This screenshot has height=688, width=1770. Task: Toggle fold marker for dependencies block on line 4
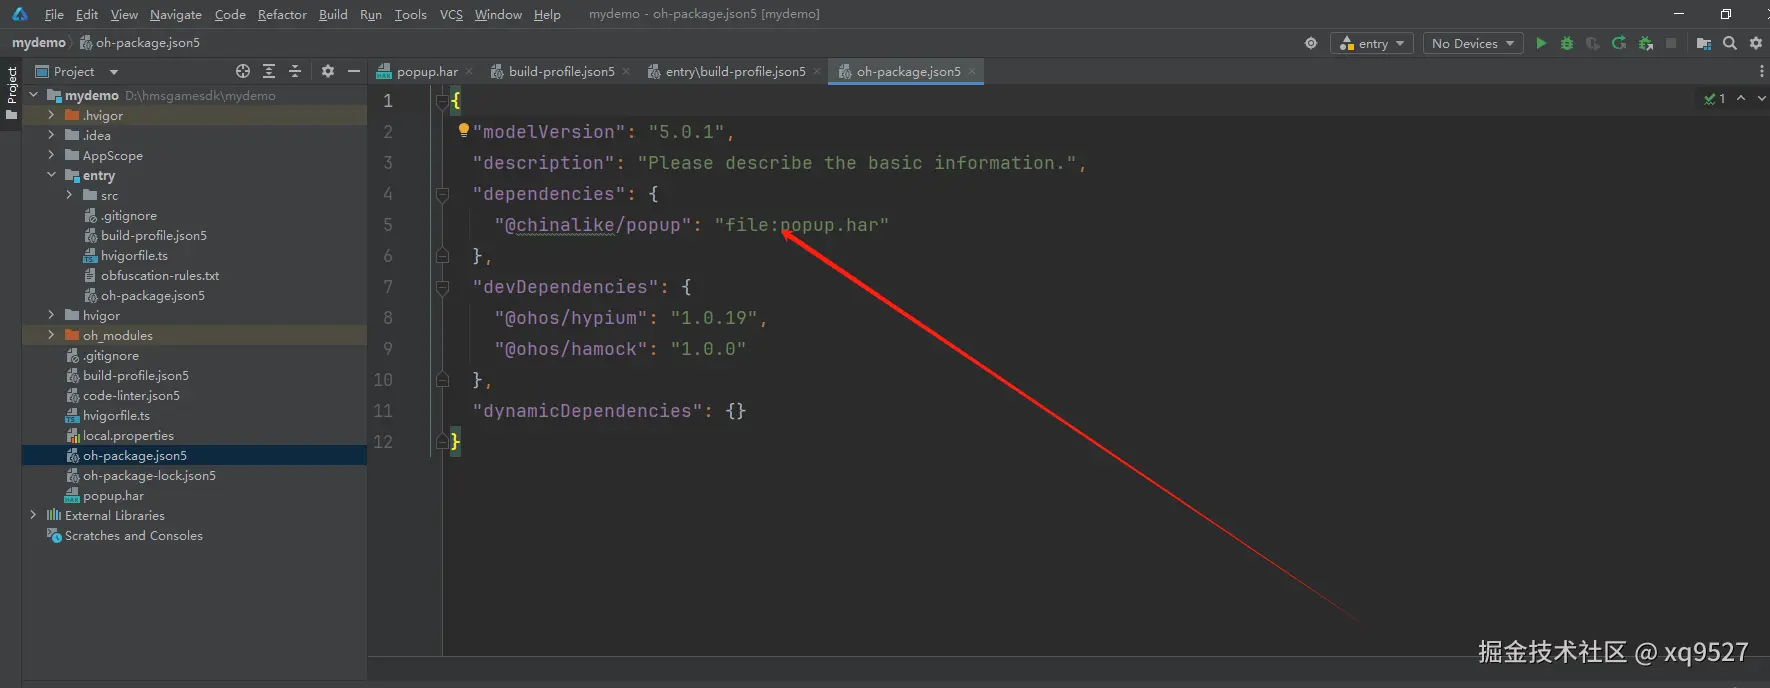pos(442,194)
